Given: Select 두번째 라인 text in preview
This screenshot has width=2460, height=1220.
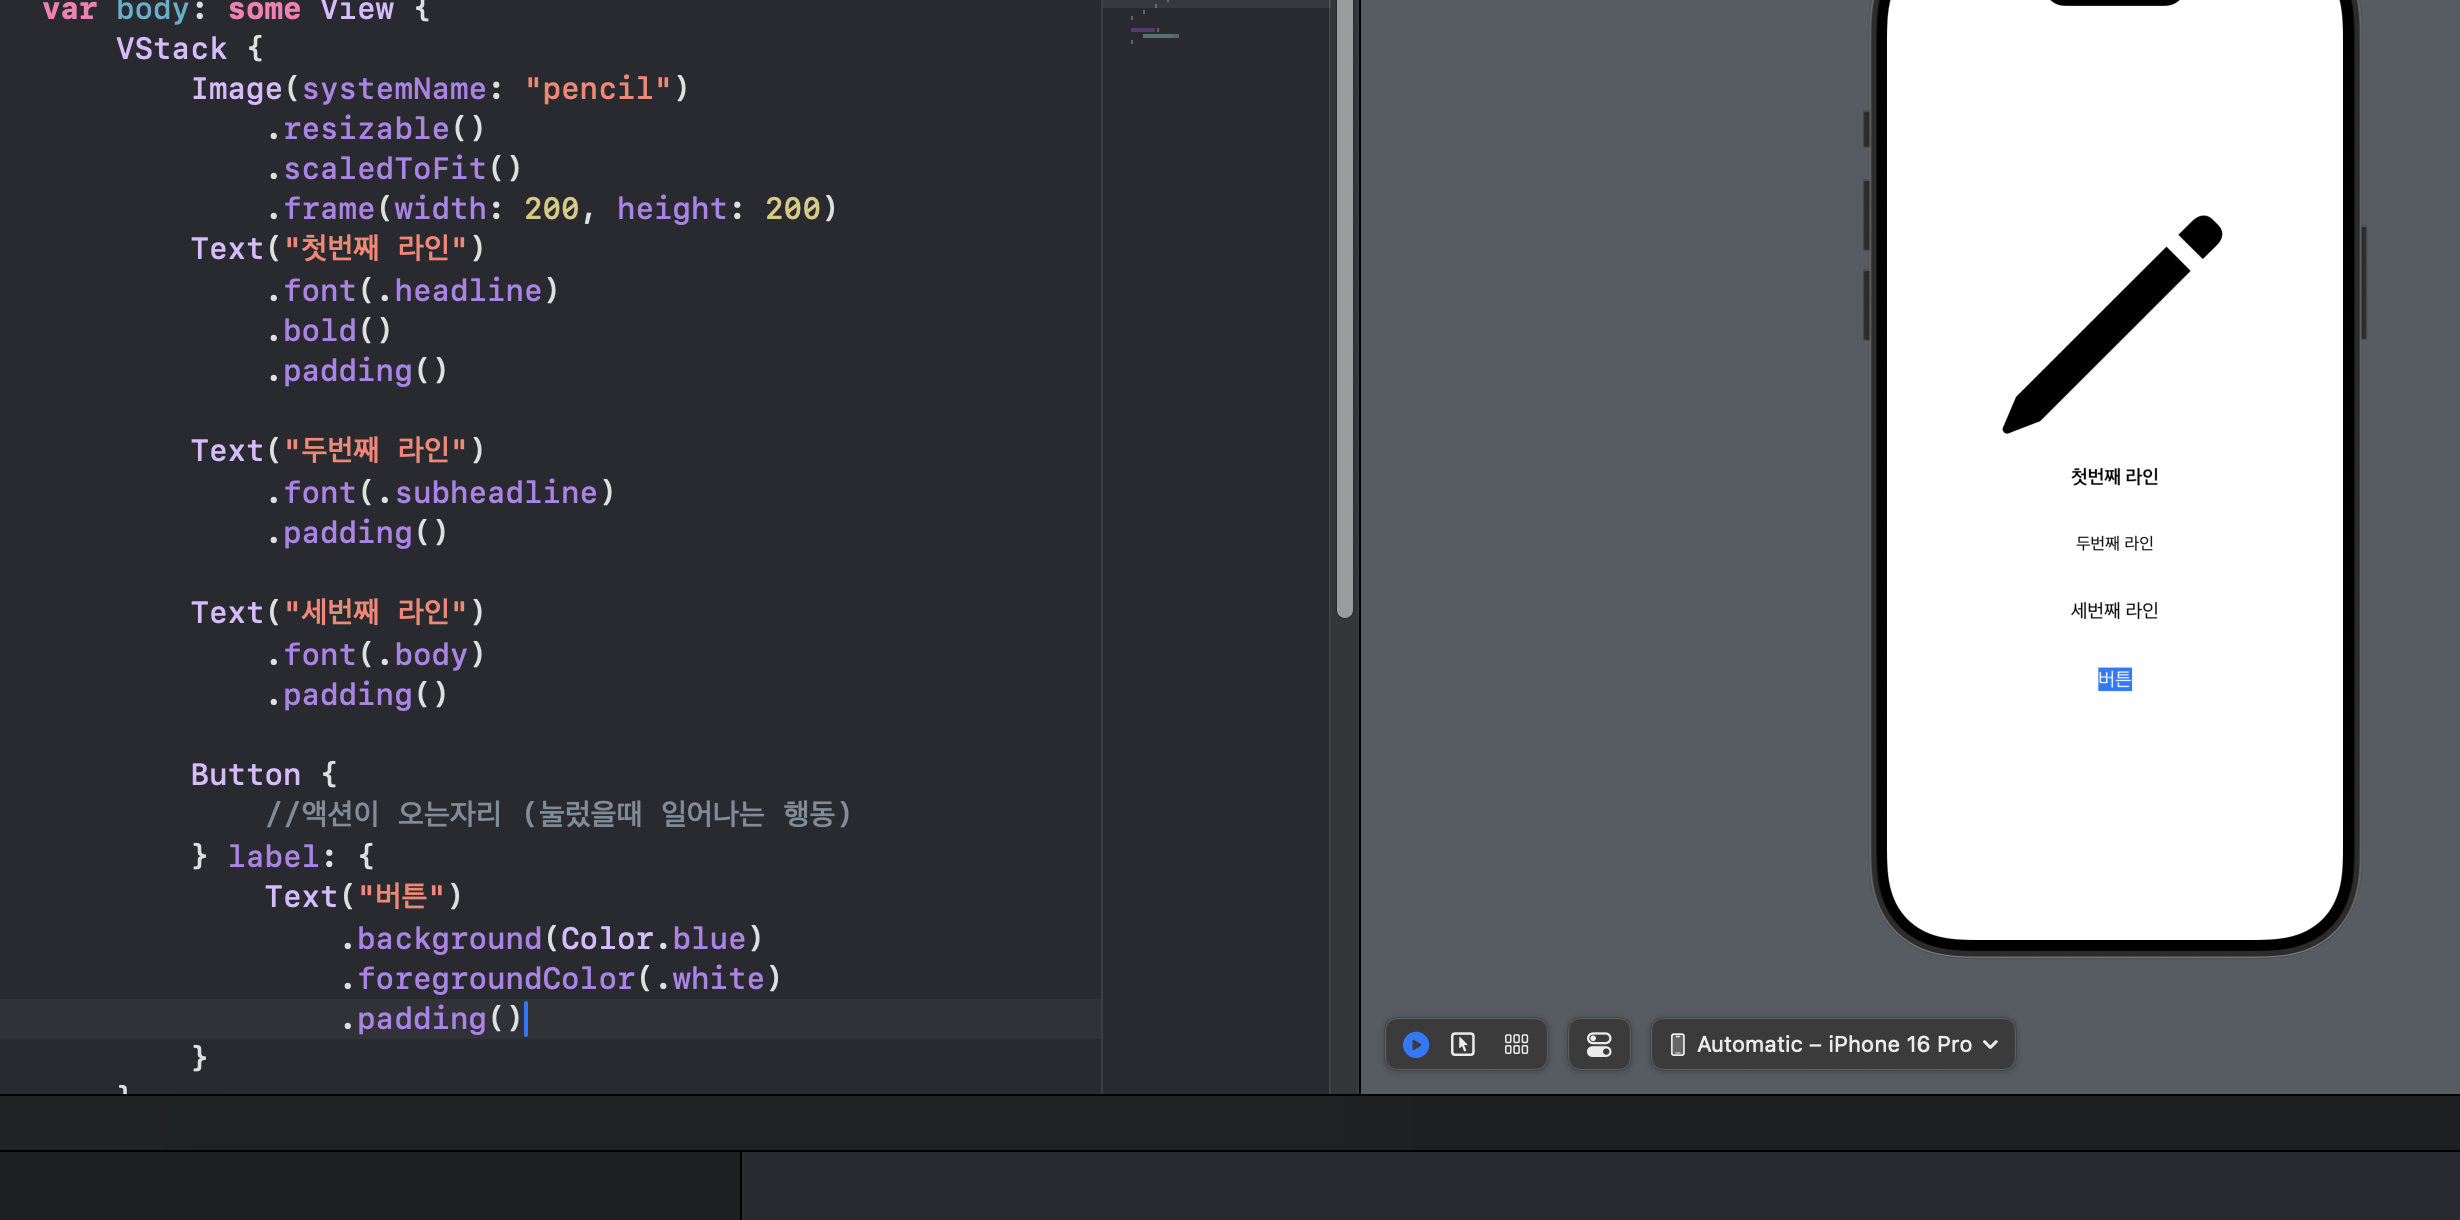Looking at the screenshot, I should [x=2114, y=543].
